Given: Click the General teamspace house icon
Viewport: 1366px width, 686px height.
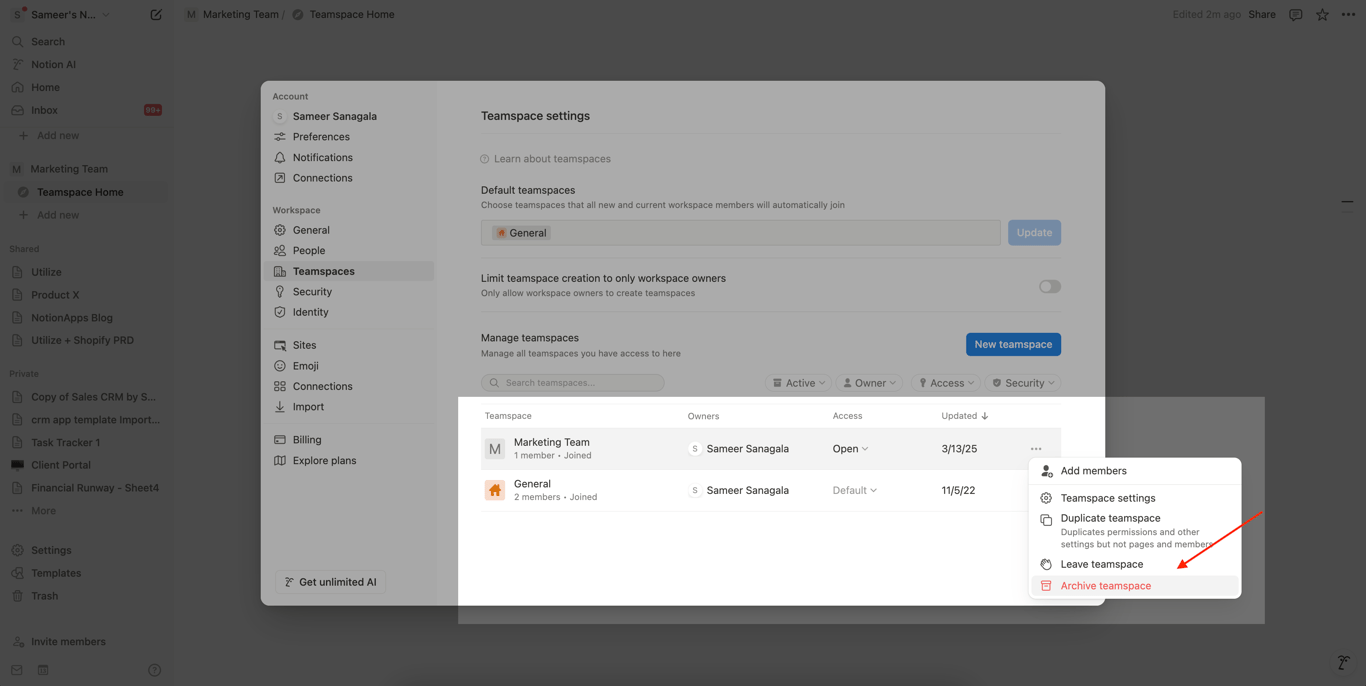Looking at the screenshot, I should point(495,490).
